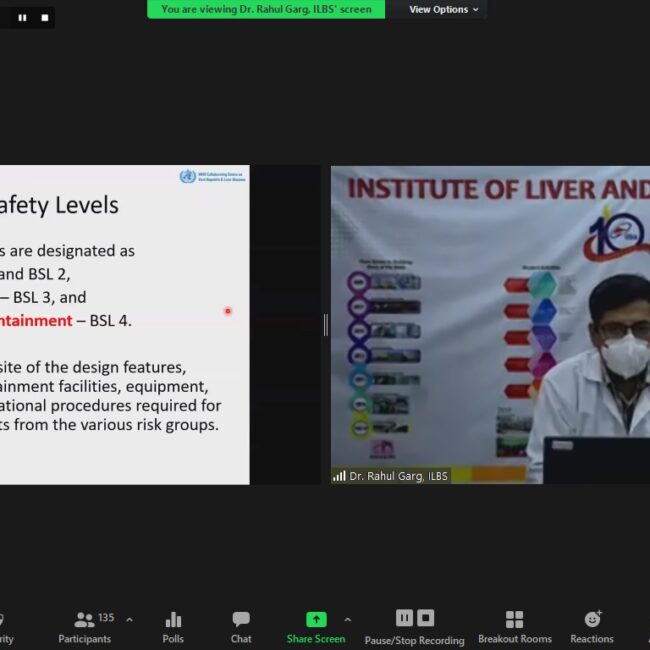This screenshot has width=650, height=650.
Task: Open Breakout Rooms
Action: (514, 626)
